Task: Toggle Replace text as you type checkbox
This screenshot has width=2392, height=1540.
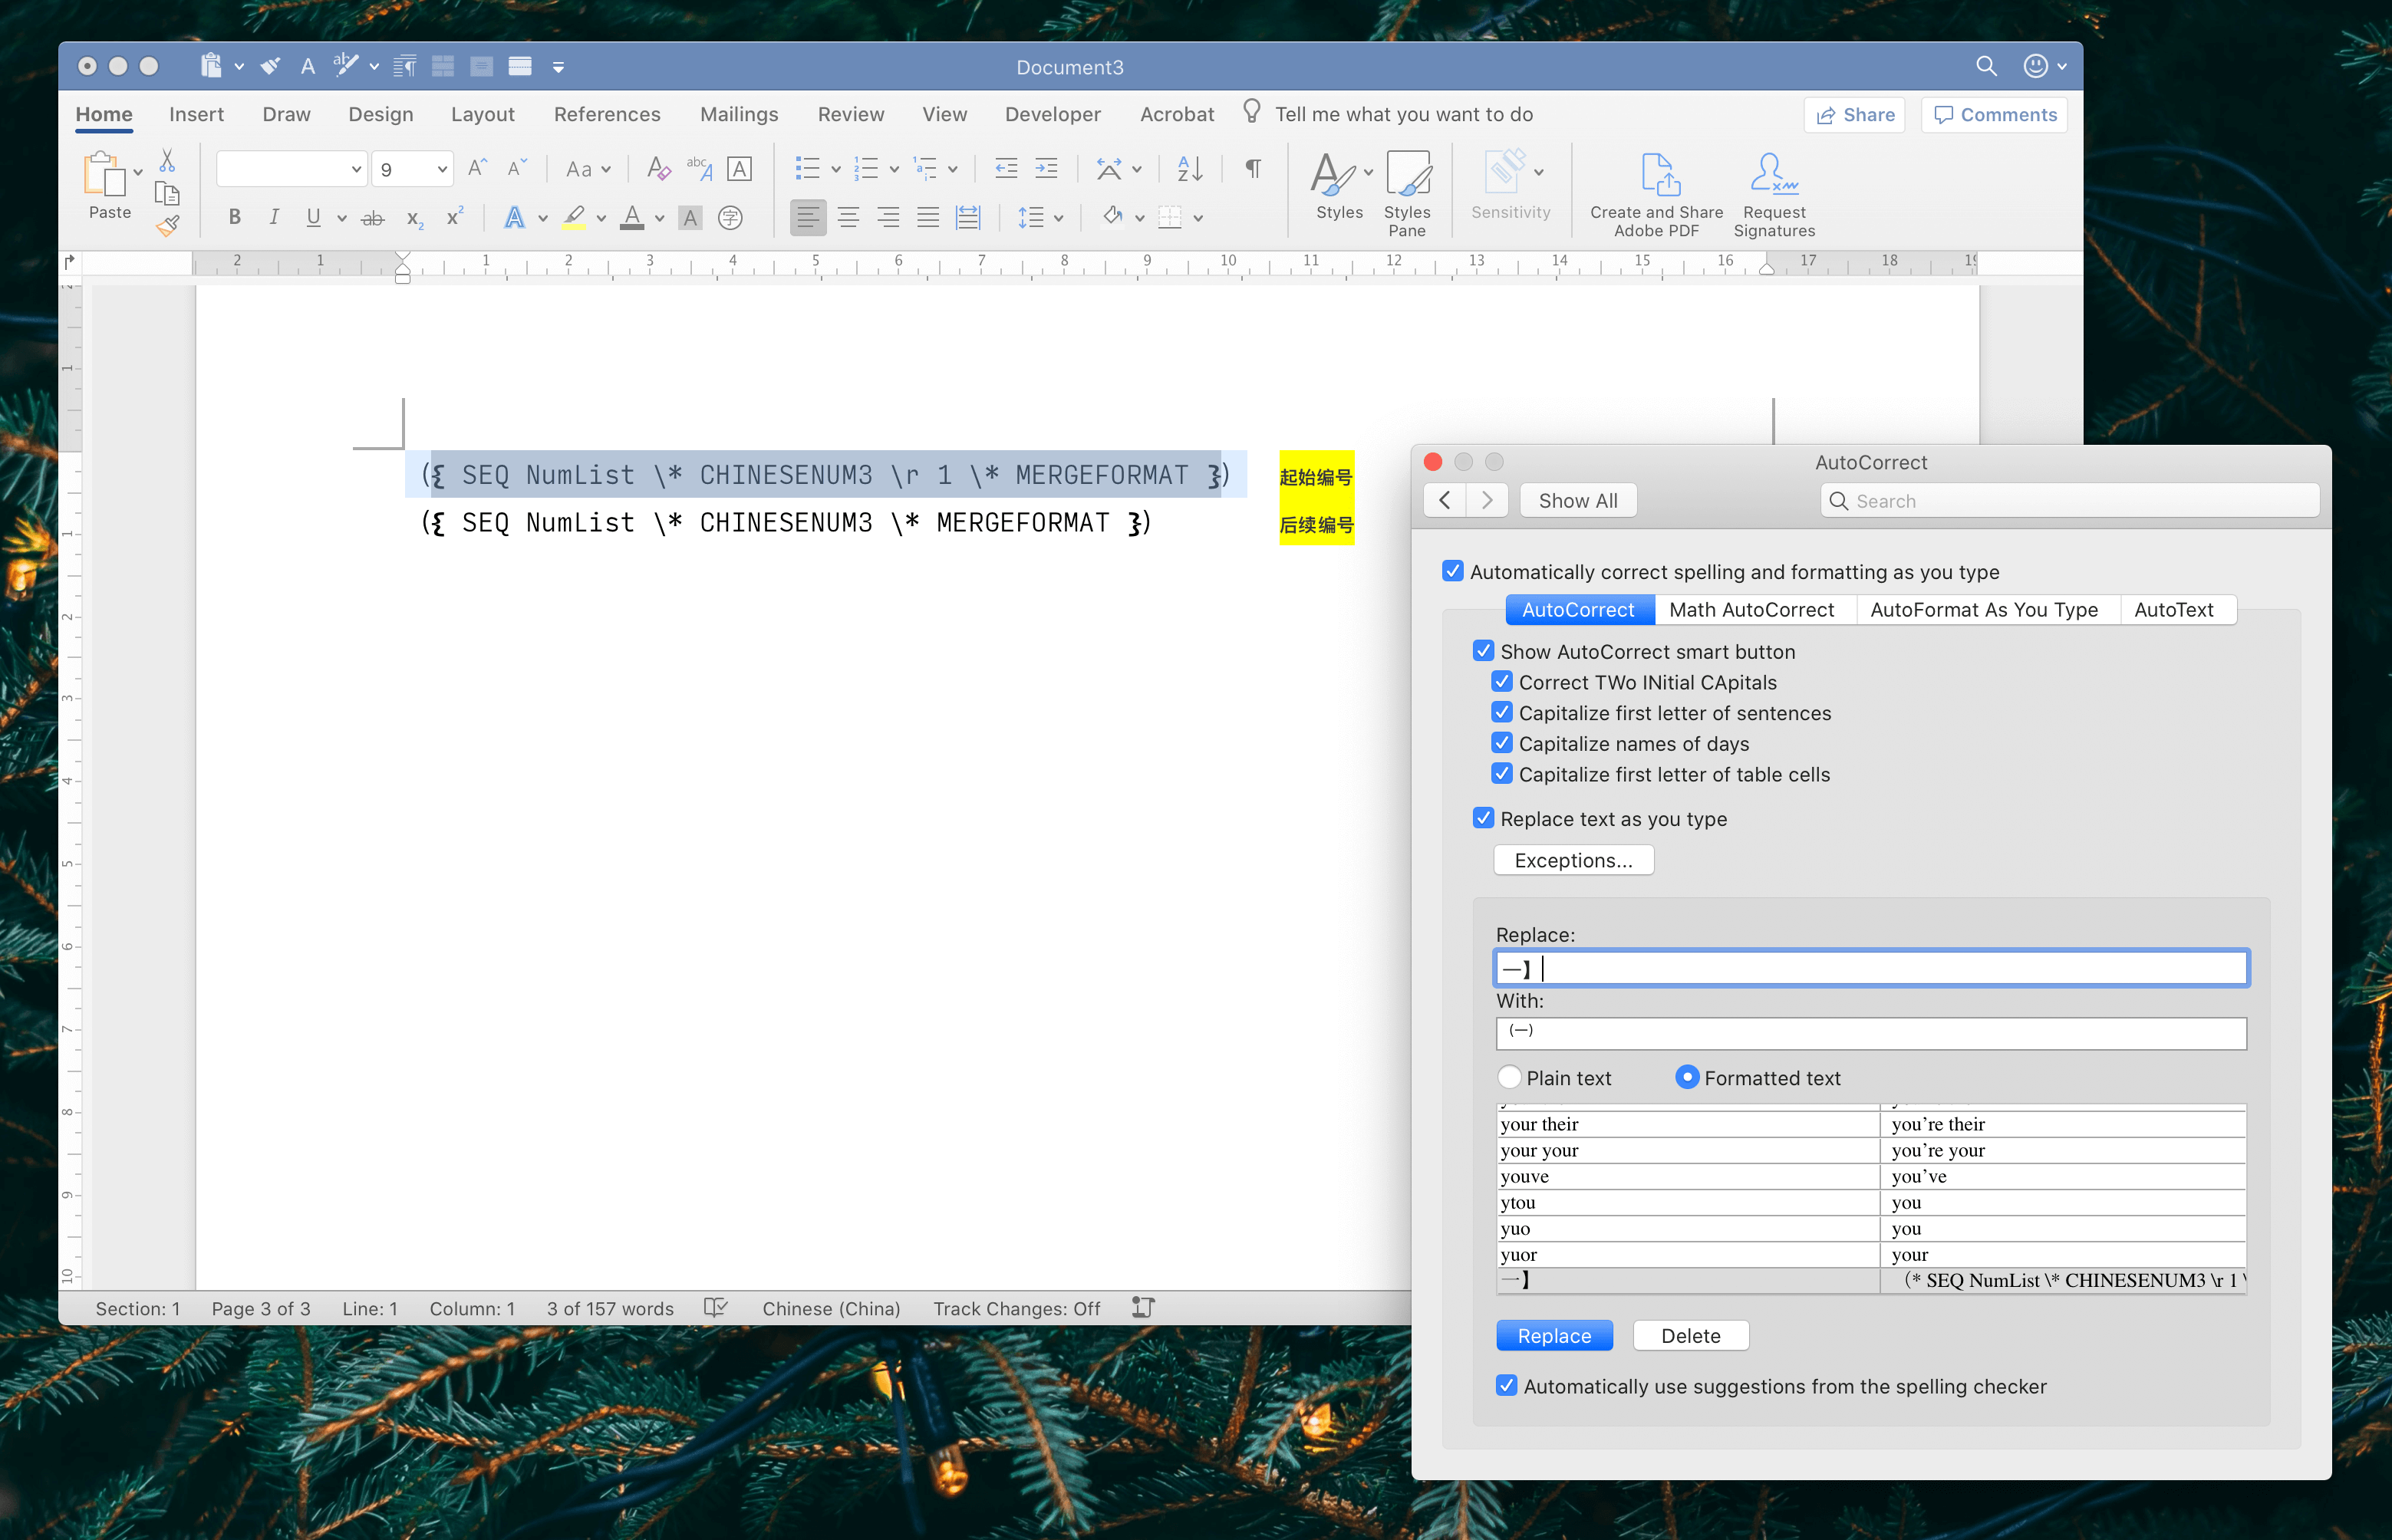Action: [1484, 818]
